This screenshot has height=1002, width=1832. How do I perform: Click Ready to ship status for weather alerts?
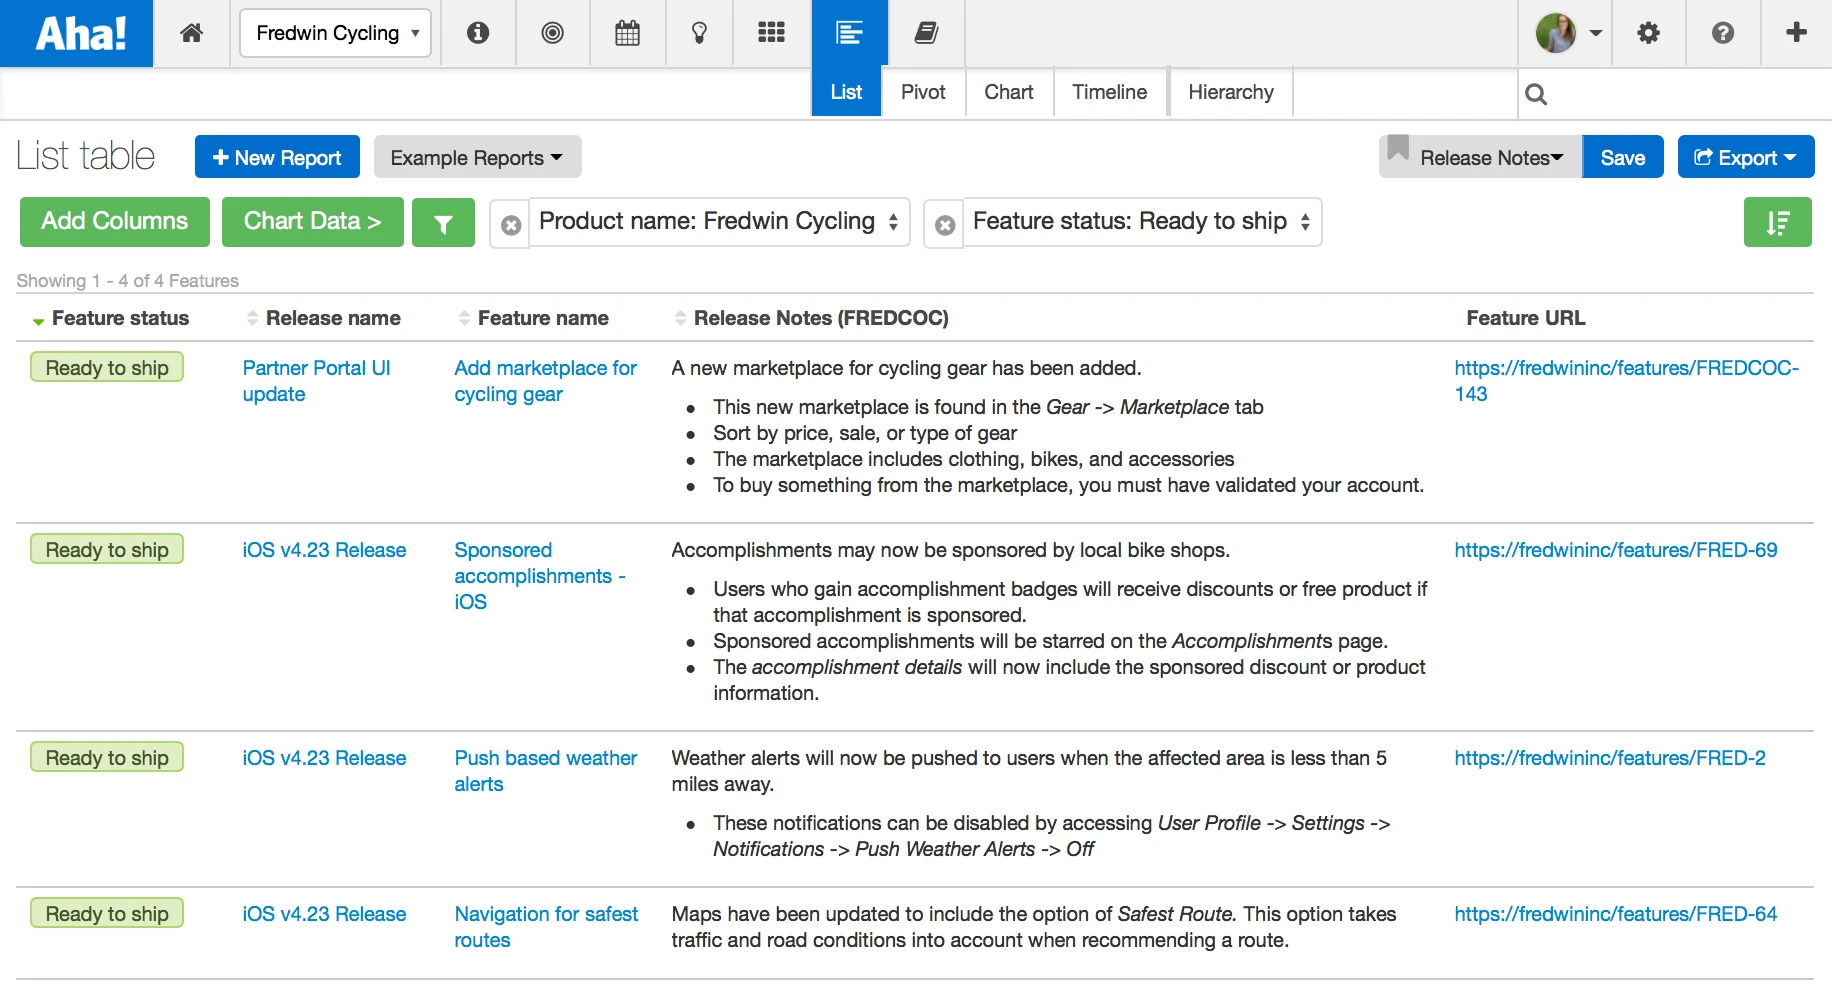pyautogui.click(x=107, y=757)
